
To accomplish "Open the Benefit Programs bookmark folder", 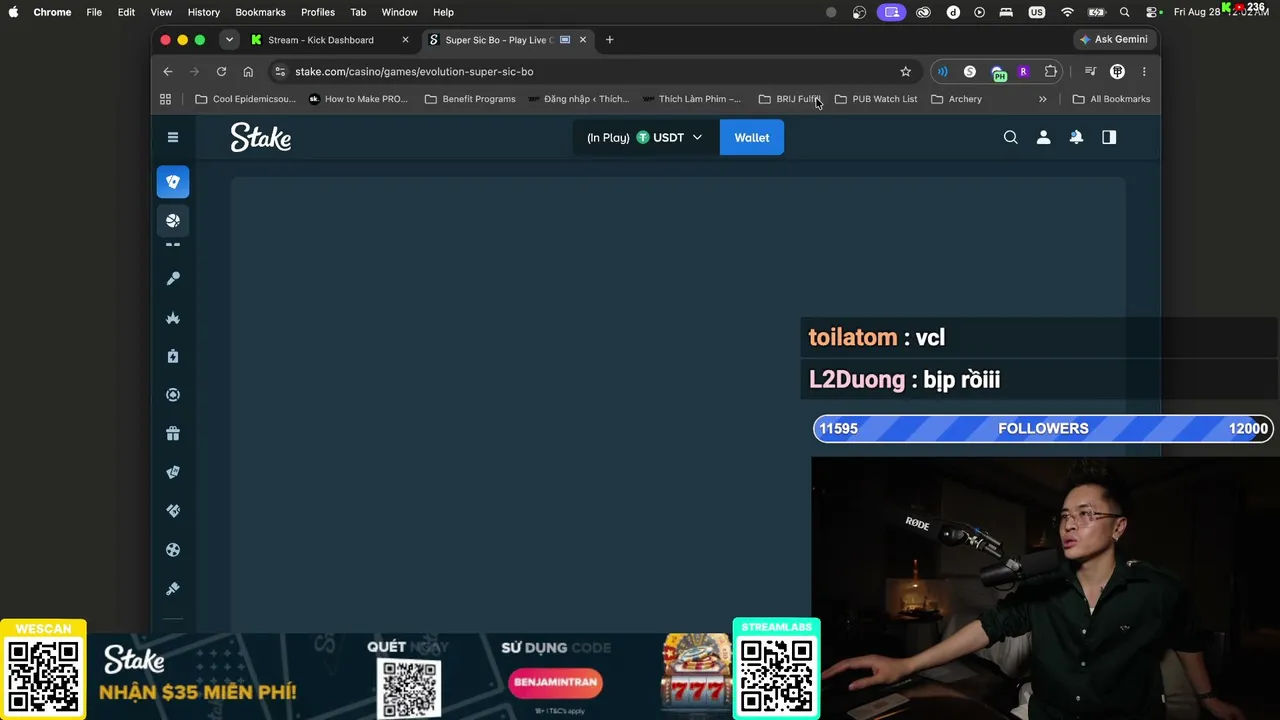I will click(470, 99).
